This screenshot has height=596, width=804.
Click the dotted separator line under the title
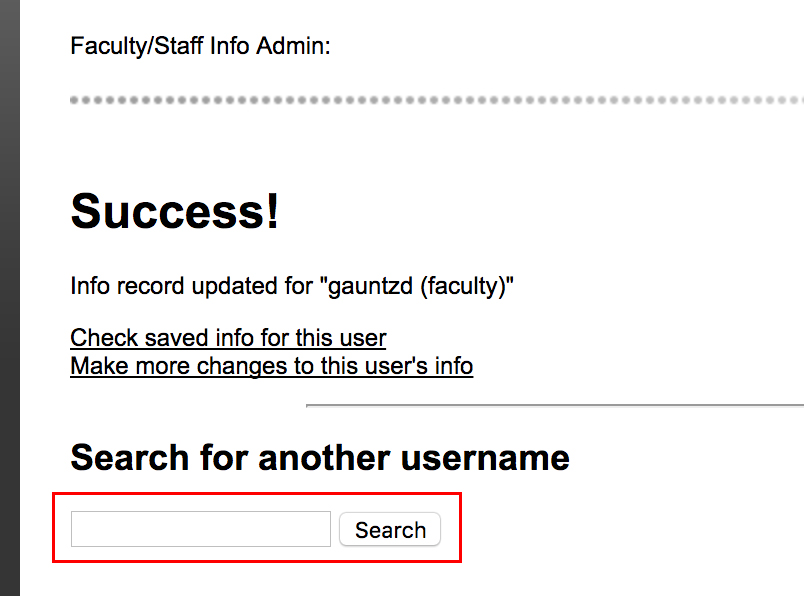click(x=437, y=100)
